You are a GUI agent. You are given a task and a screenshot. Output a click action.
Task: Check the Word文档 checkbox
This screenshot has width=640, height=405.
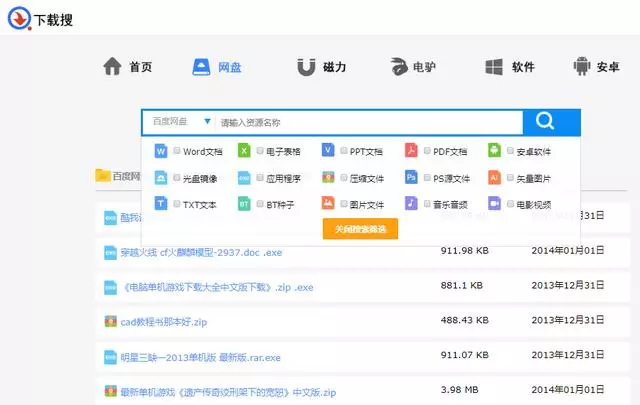point(177,151)
